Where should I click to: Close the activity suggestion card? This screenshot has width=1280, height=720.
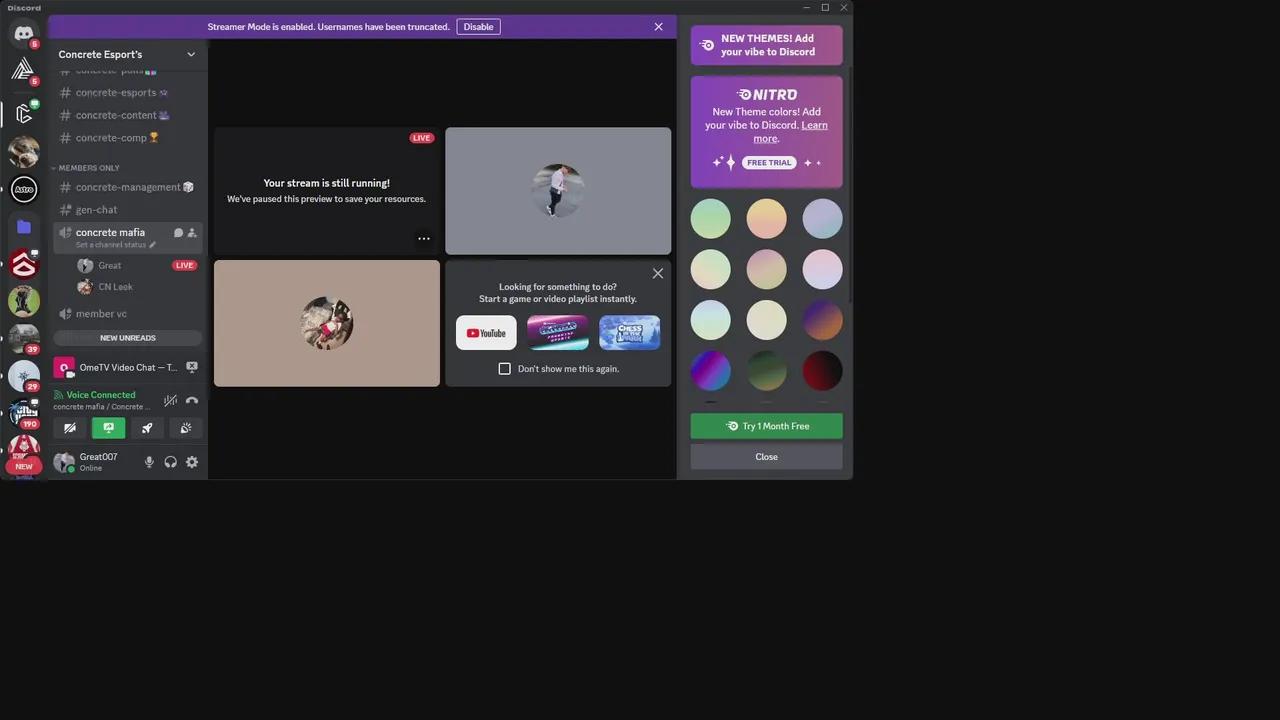[x=657, y=273]
